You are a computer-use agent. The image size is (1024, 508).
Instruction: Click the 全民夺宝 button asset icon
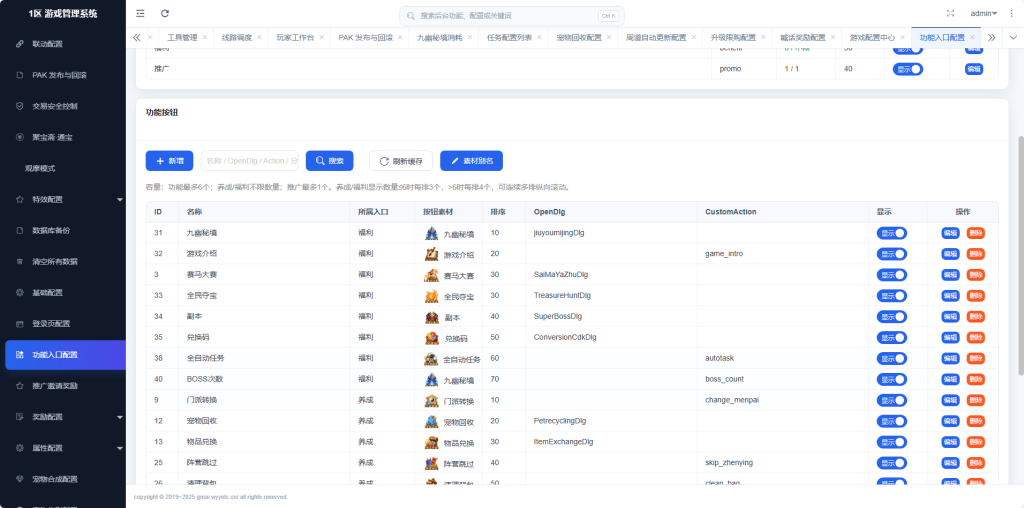click(x=431, y=296)
